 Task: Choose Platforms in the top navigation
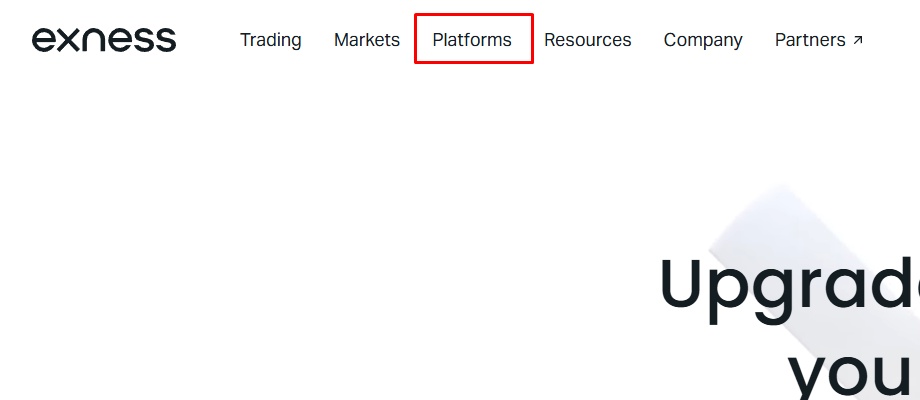click(x=472, y=40)
